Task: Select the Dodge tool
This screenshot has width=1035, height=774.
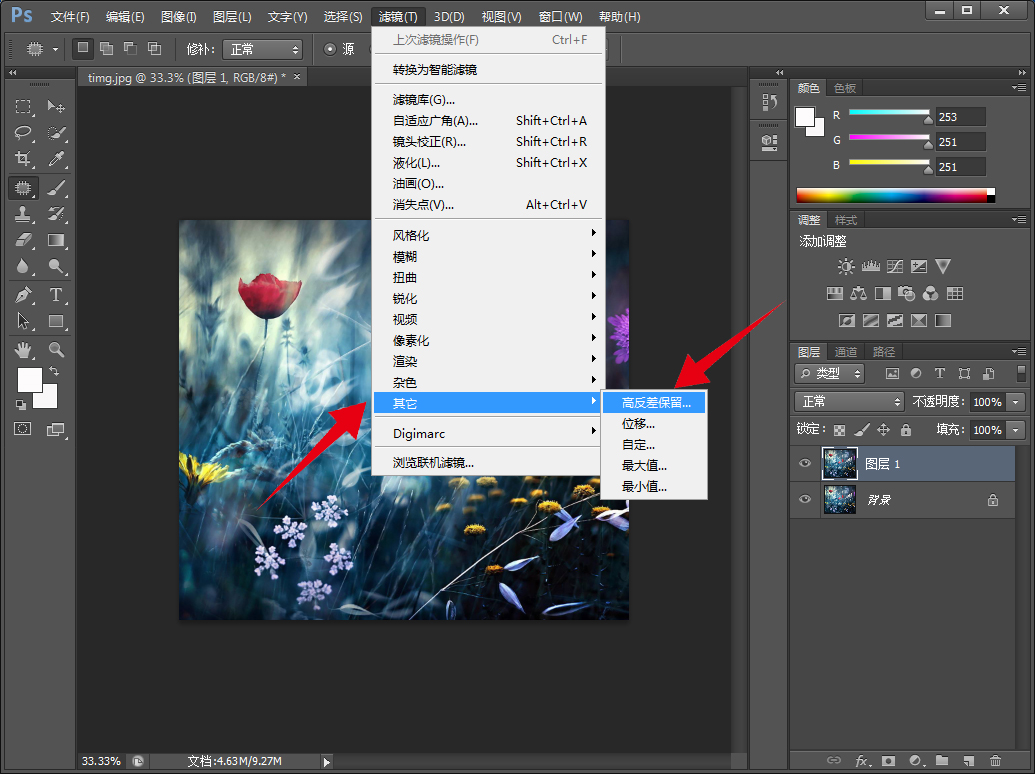Action: [x=56, y=266]
